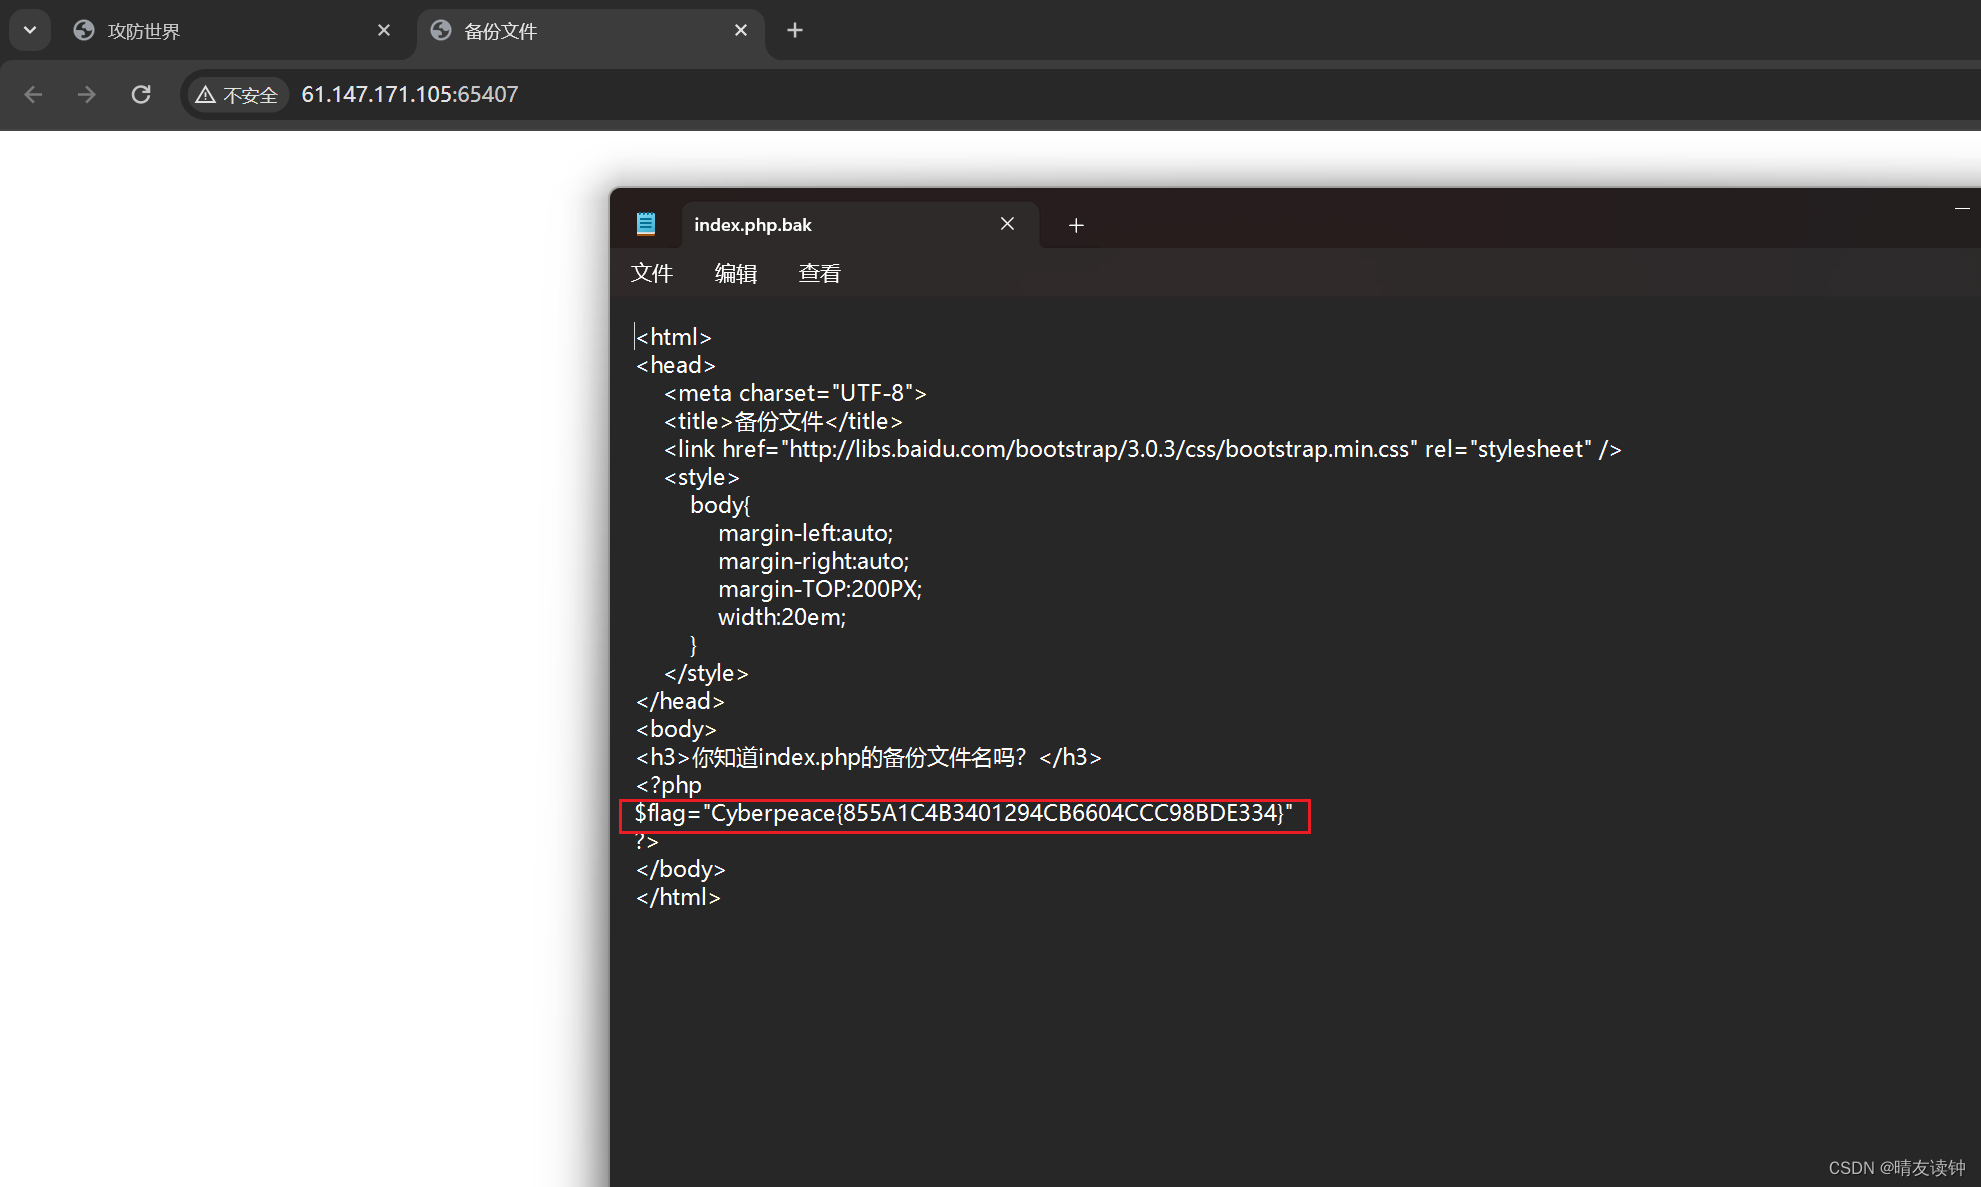Click the back navigation arrow icon

point(33,94)
